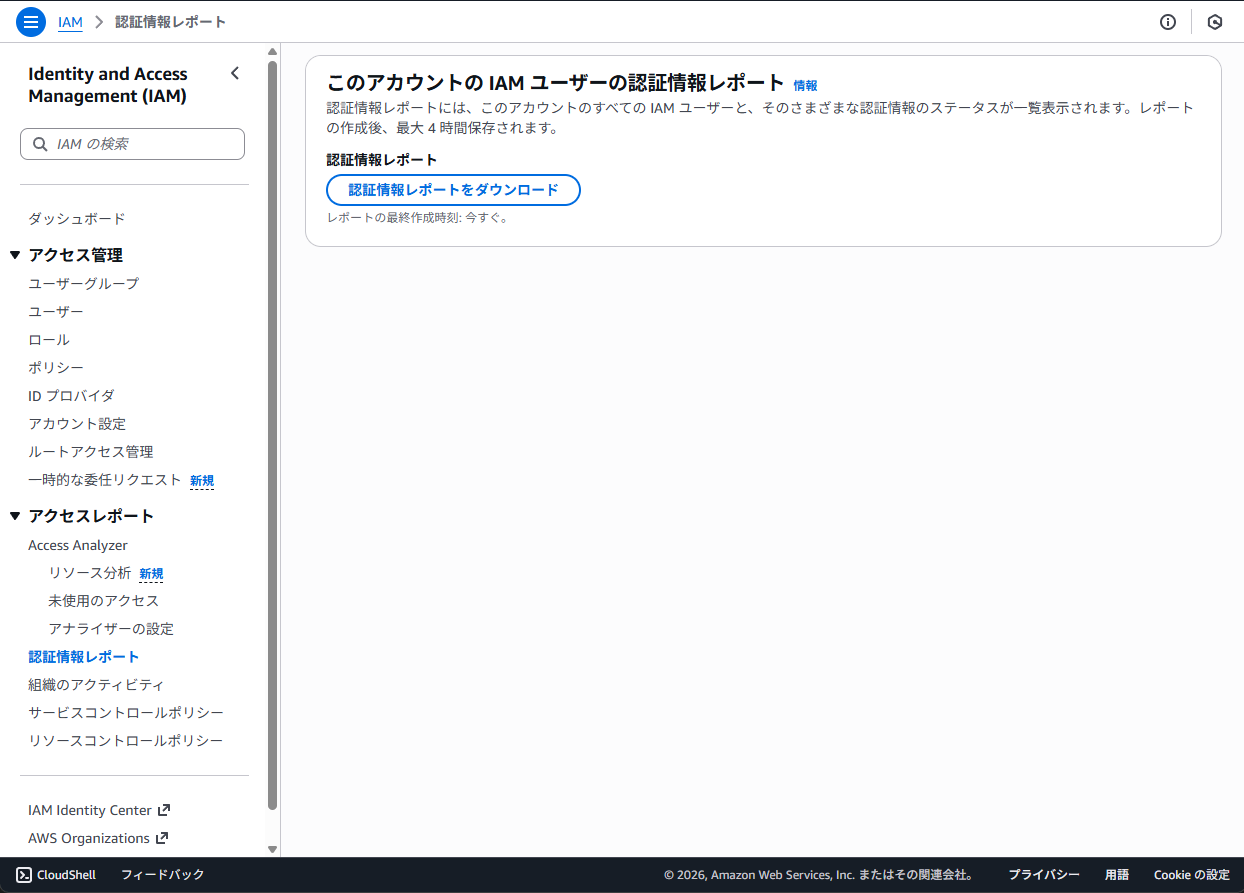Open リソース分析 under Access Analyzer

pyautogui.click(x=90, y=573)
